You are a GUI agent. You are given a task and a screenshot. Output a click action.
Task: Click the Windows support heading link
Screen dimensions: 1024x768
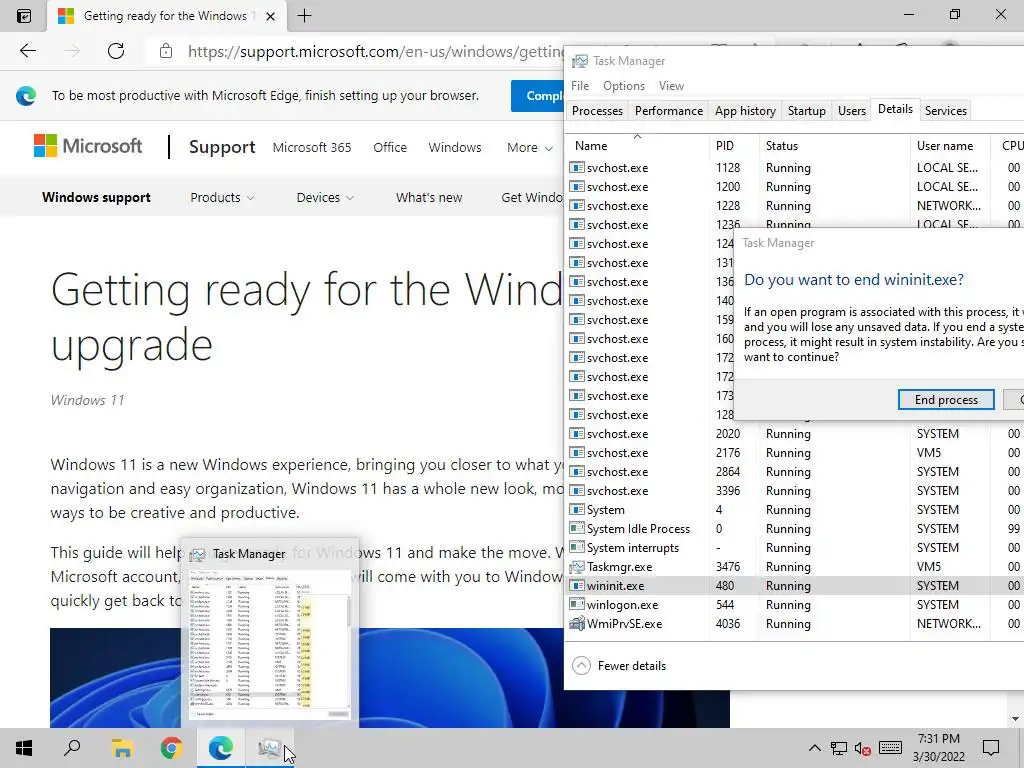click(96, 197)
